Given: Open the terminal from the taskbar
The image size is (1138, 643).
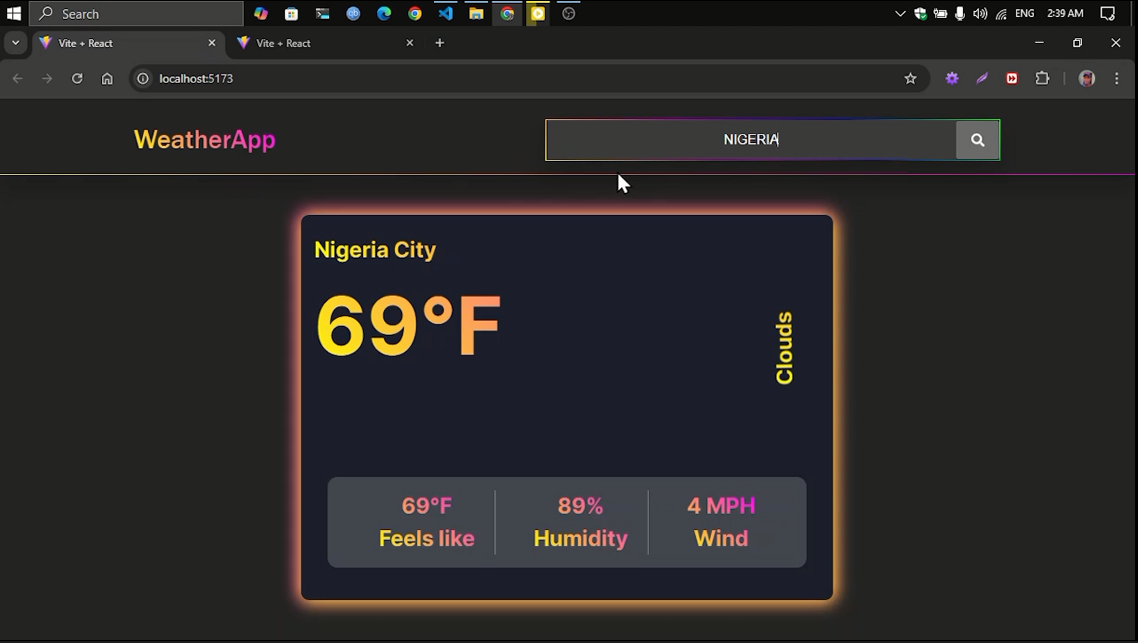Looking at the screenshot, I should [x=322, y=13].
